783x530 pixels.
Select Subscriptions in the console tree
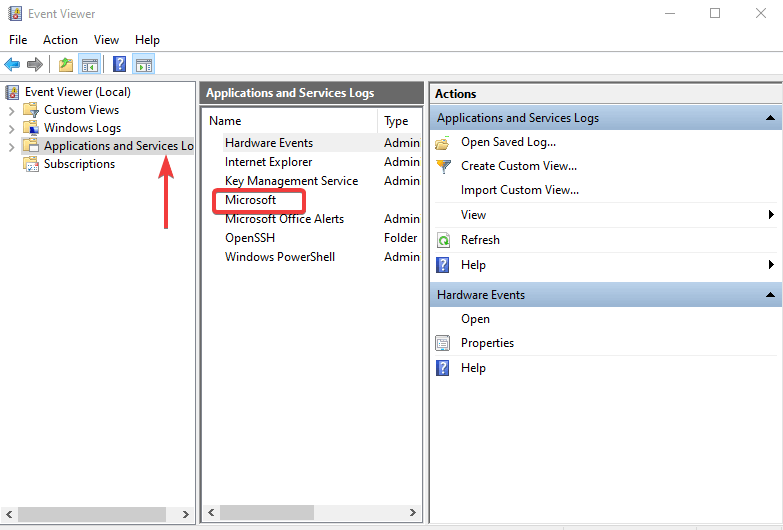click(x=79, y=164)
